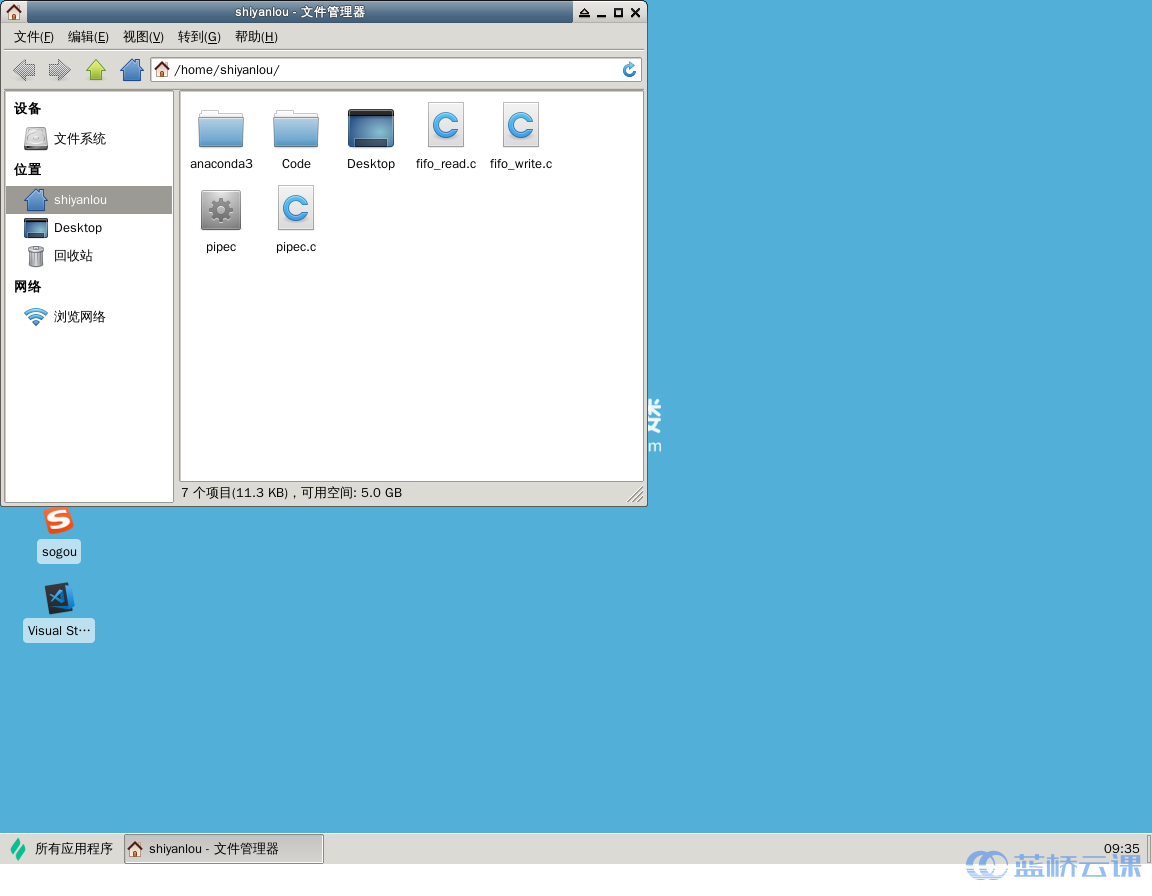Click the forward navigation arrow
The height and width of the screenshot is (896, 1152).
point(58,69)
